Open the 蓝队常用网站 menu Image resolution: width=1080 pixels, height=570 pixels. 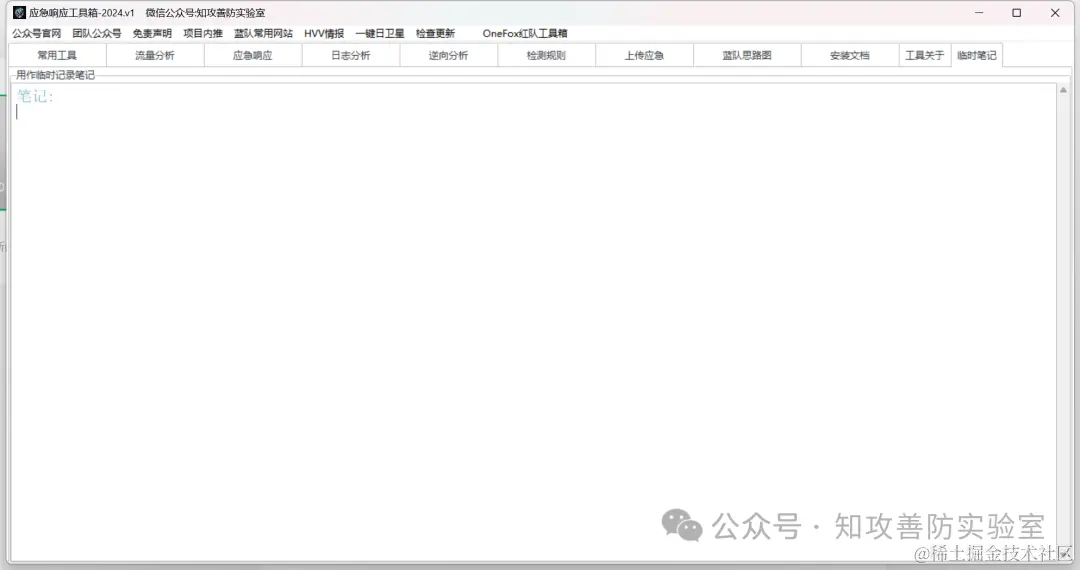[263, 33]
